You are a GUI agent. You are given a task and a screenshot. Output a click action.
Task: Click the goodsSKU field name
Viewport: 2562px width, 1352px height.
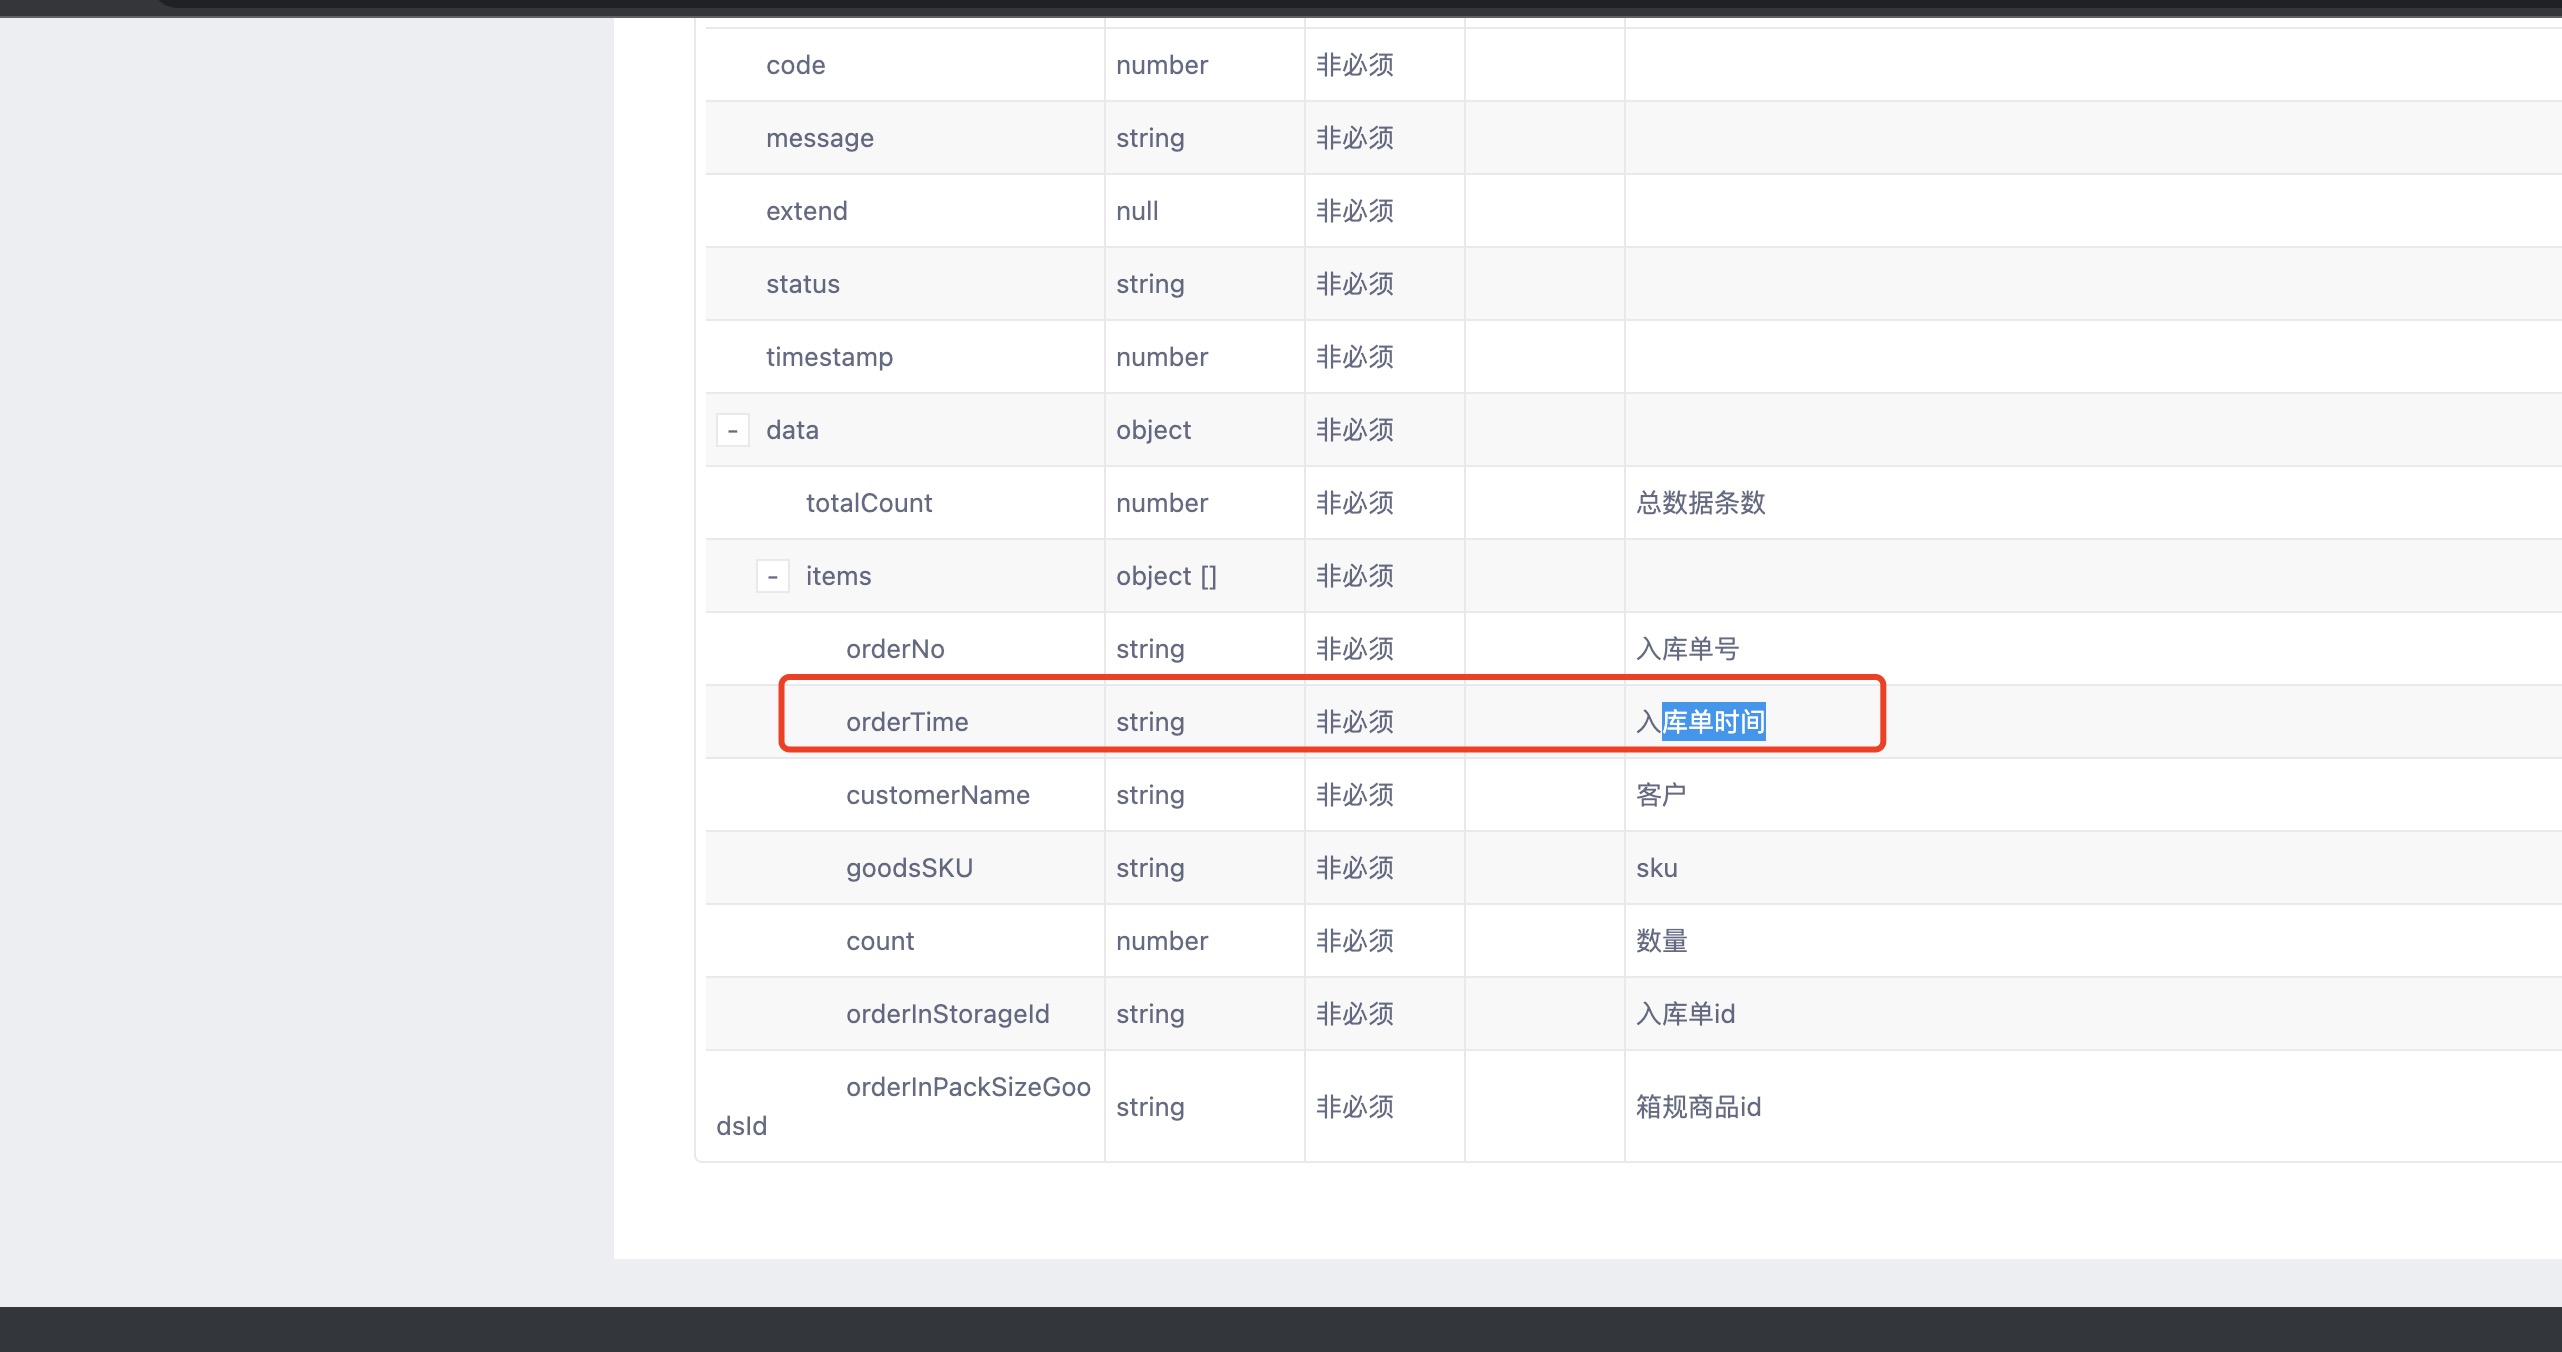point(908,868)
